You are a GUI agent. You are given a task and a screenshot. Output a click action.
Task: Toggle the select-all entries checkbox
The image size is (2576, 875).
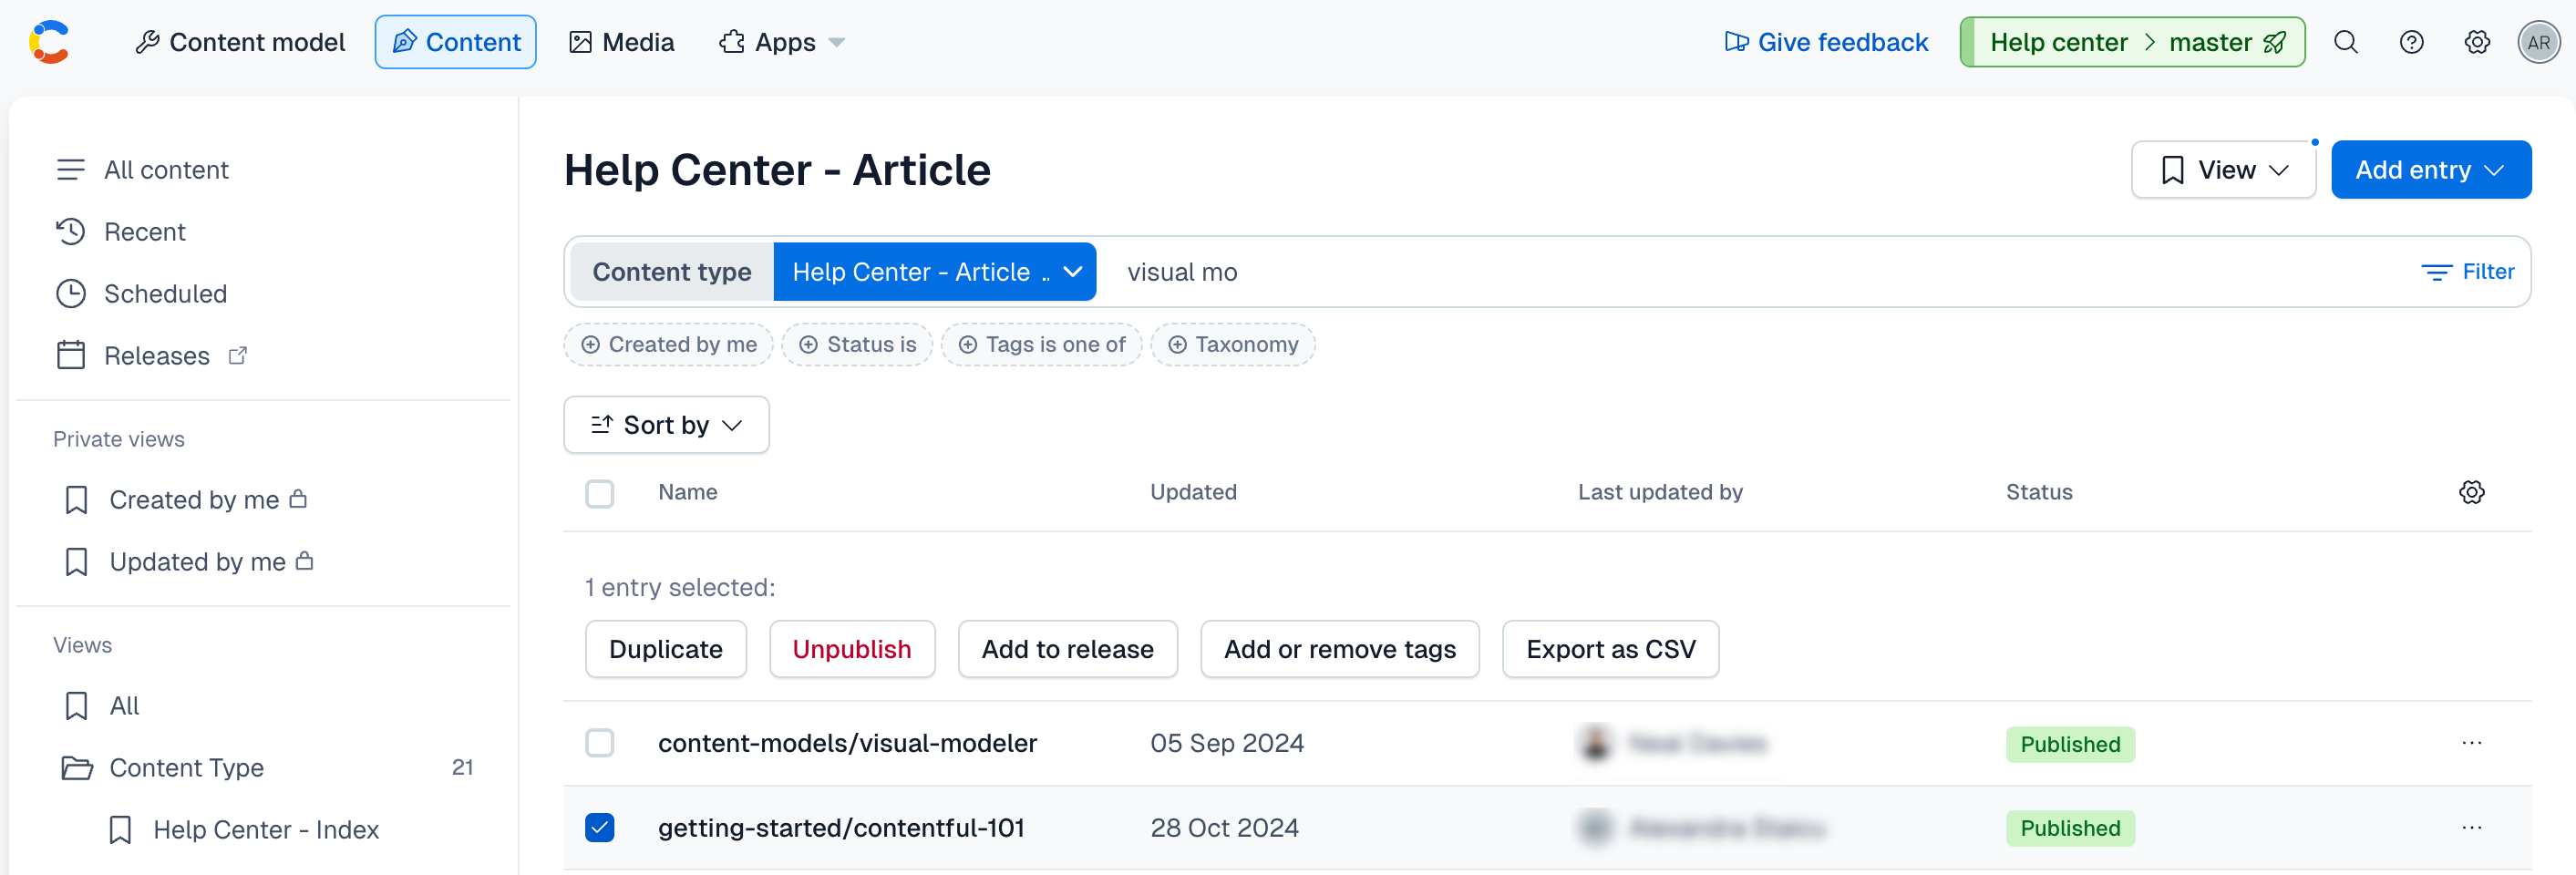point(600,493)
